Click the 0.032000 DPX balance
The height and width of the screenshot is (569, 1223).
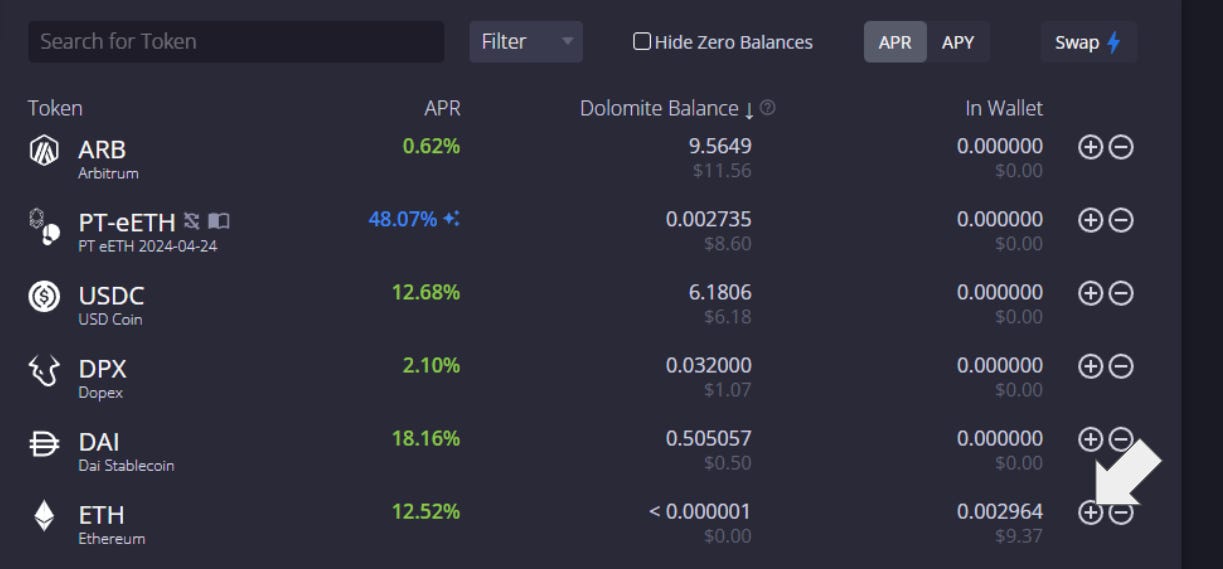coord(709,366)
